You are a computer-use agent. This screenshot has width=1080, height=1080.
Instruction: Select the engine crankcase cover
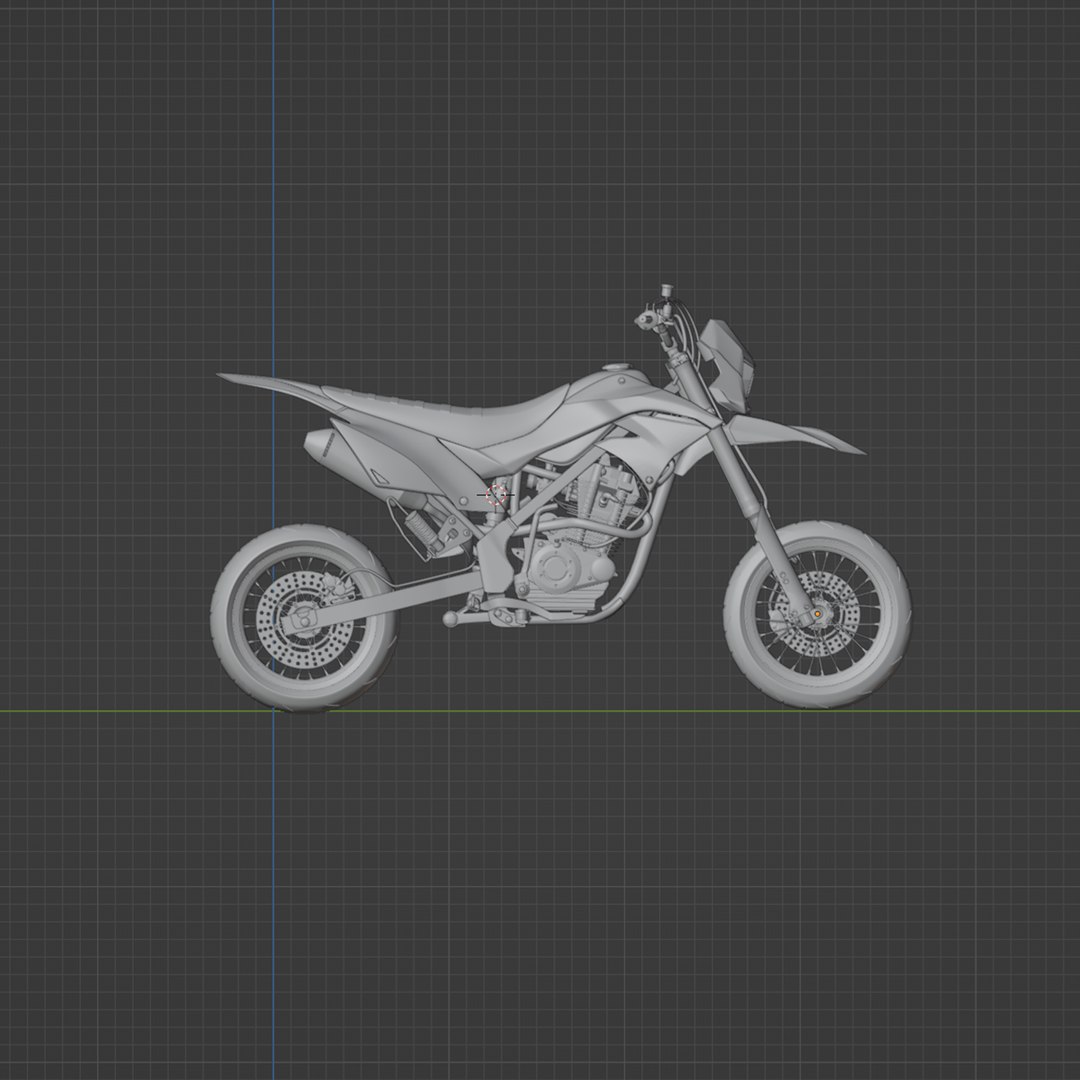click(x=558, y=568)
